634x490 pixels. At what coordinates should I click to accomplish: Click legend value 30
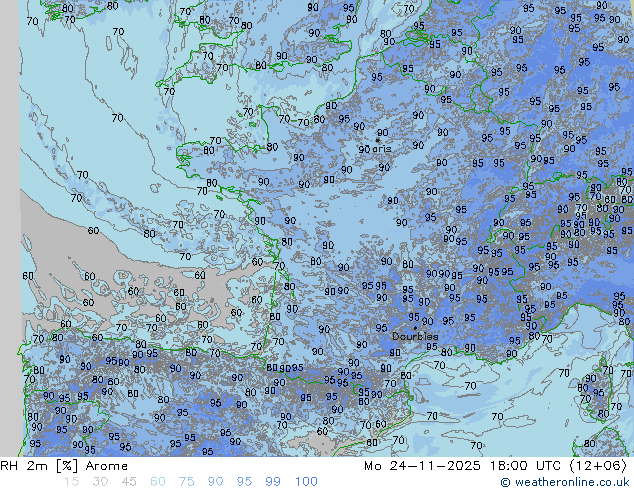pos(100,482)
